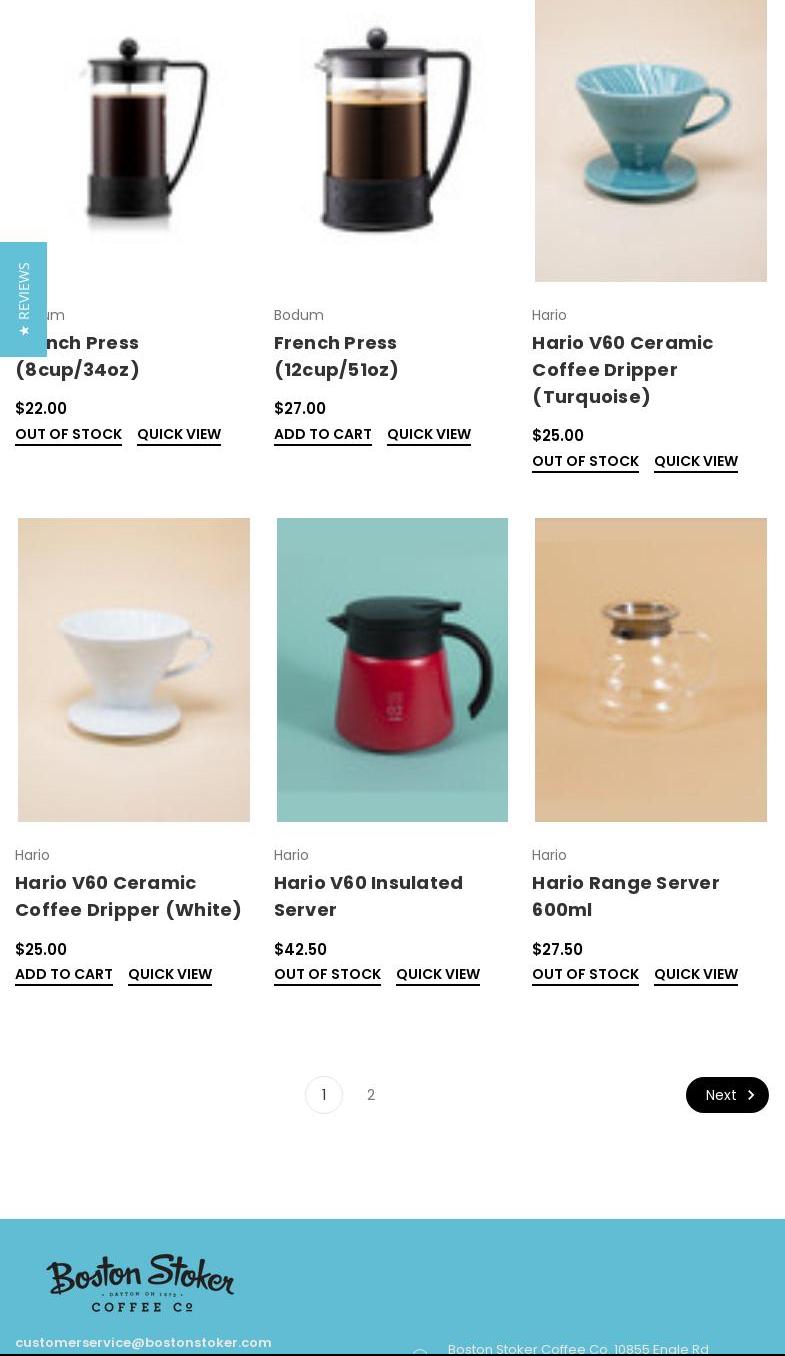Viewport: 785px width, 1356px height.
Task: Open the red insulated server image
Action: [392, 670]
